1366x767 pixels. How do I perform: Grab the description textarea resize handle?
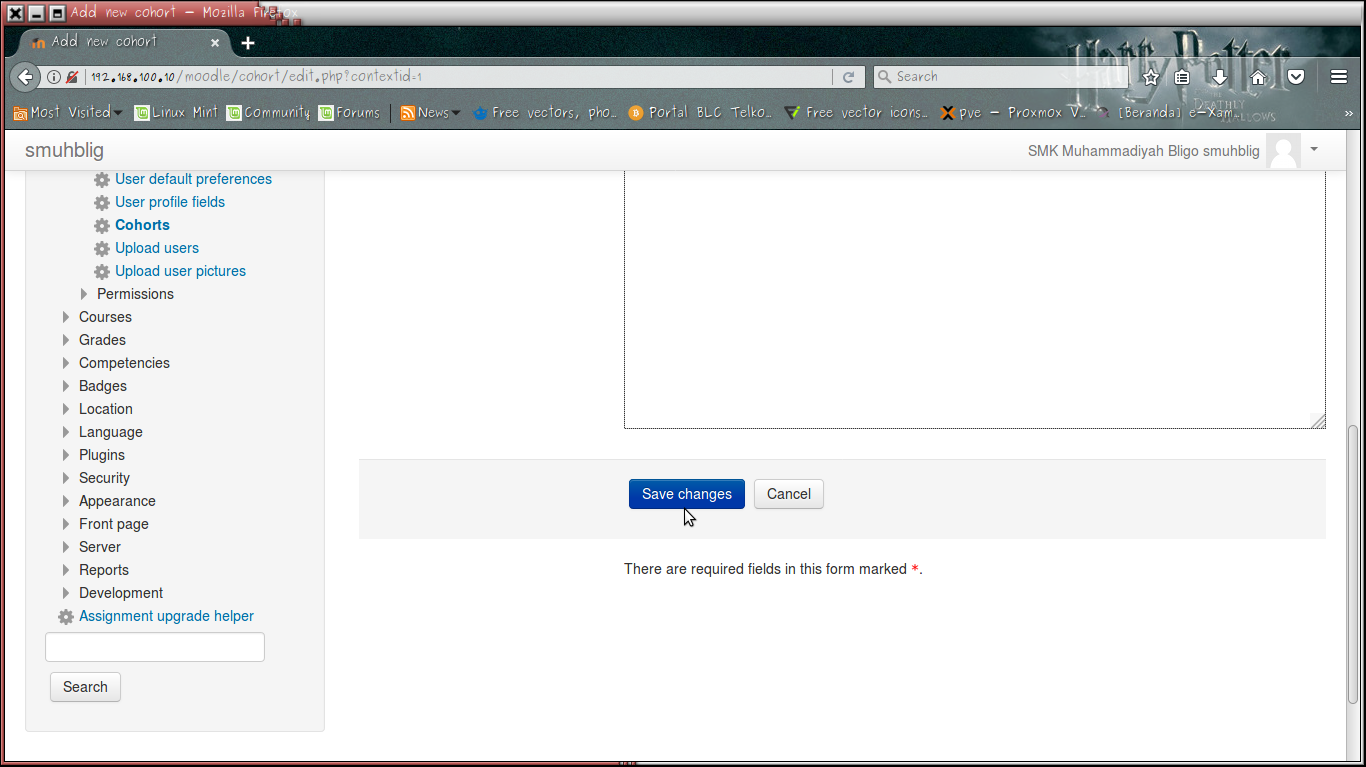pos(1318,421)
